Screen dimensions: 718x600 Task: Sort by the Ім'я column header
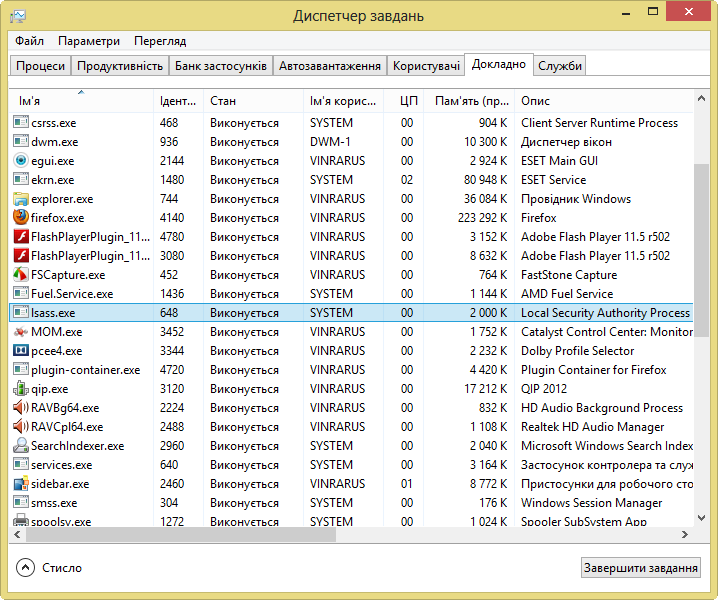click(81, 101)
